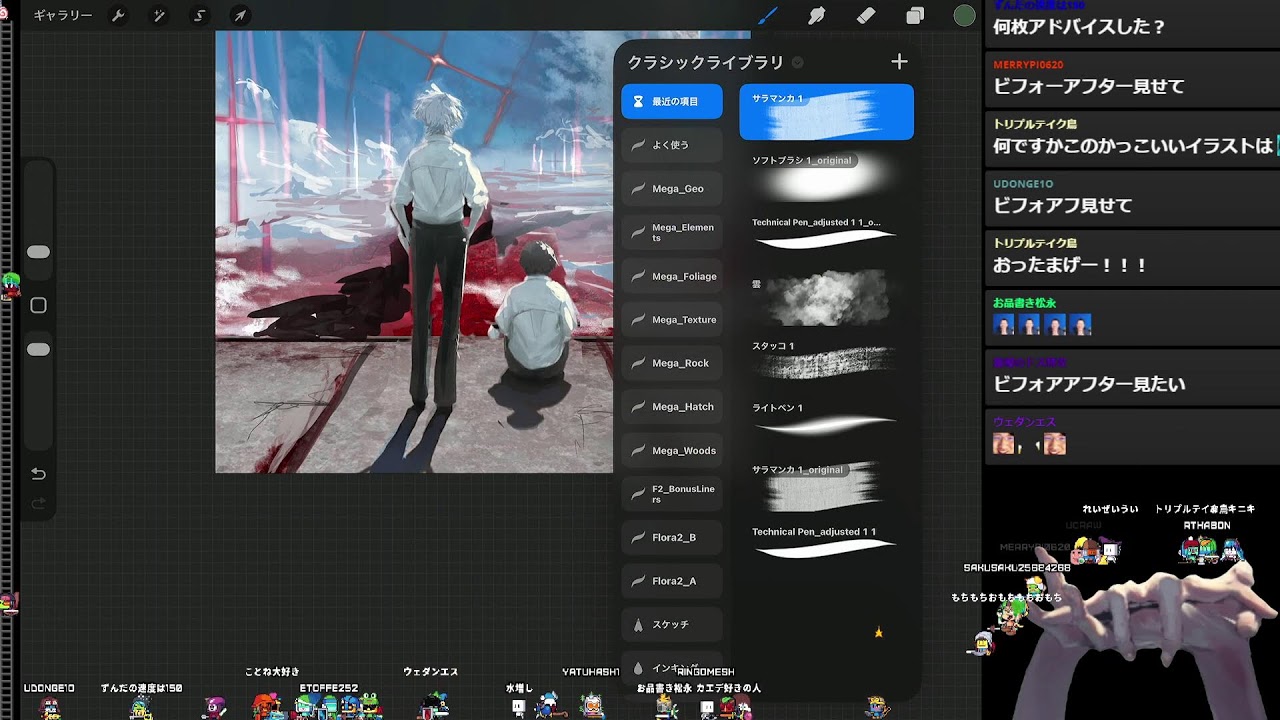Click the Mega_Rock brush stroke icon
The height and width of the screenshot is (720, 1280).
pyautogui.click(x=638, y=363)
